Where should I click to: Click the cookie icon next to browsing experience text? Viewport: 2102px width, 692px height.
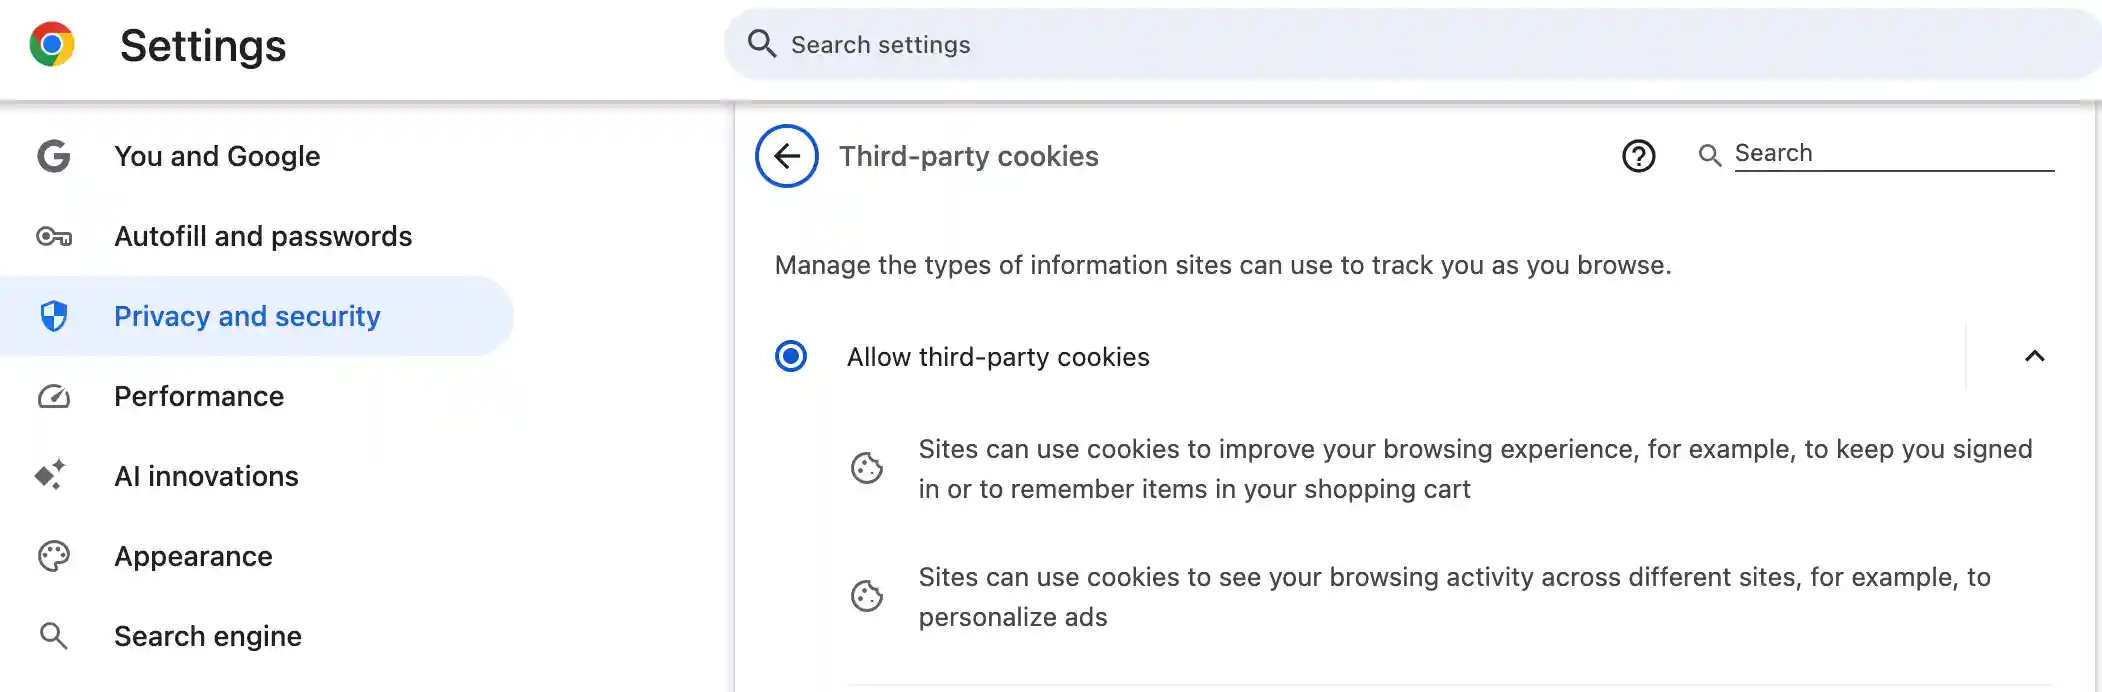tap(868, 468)
